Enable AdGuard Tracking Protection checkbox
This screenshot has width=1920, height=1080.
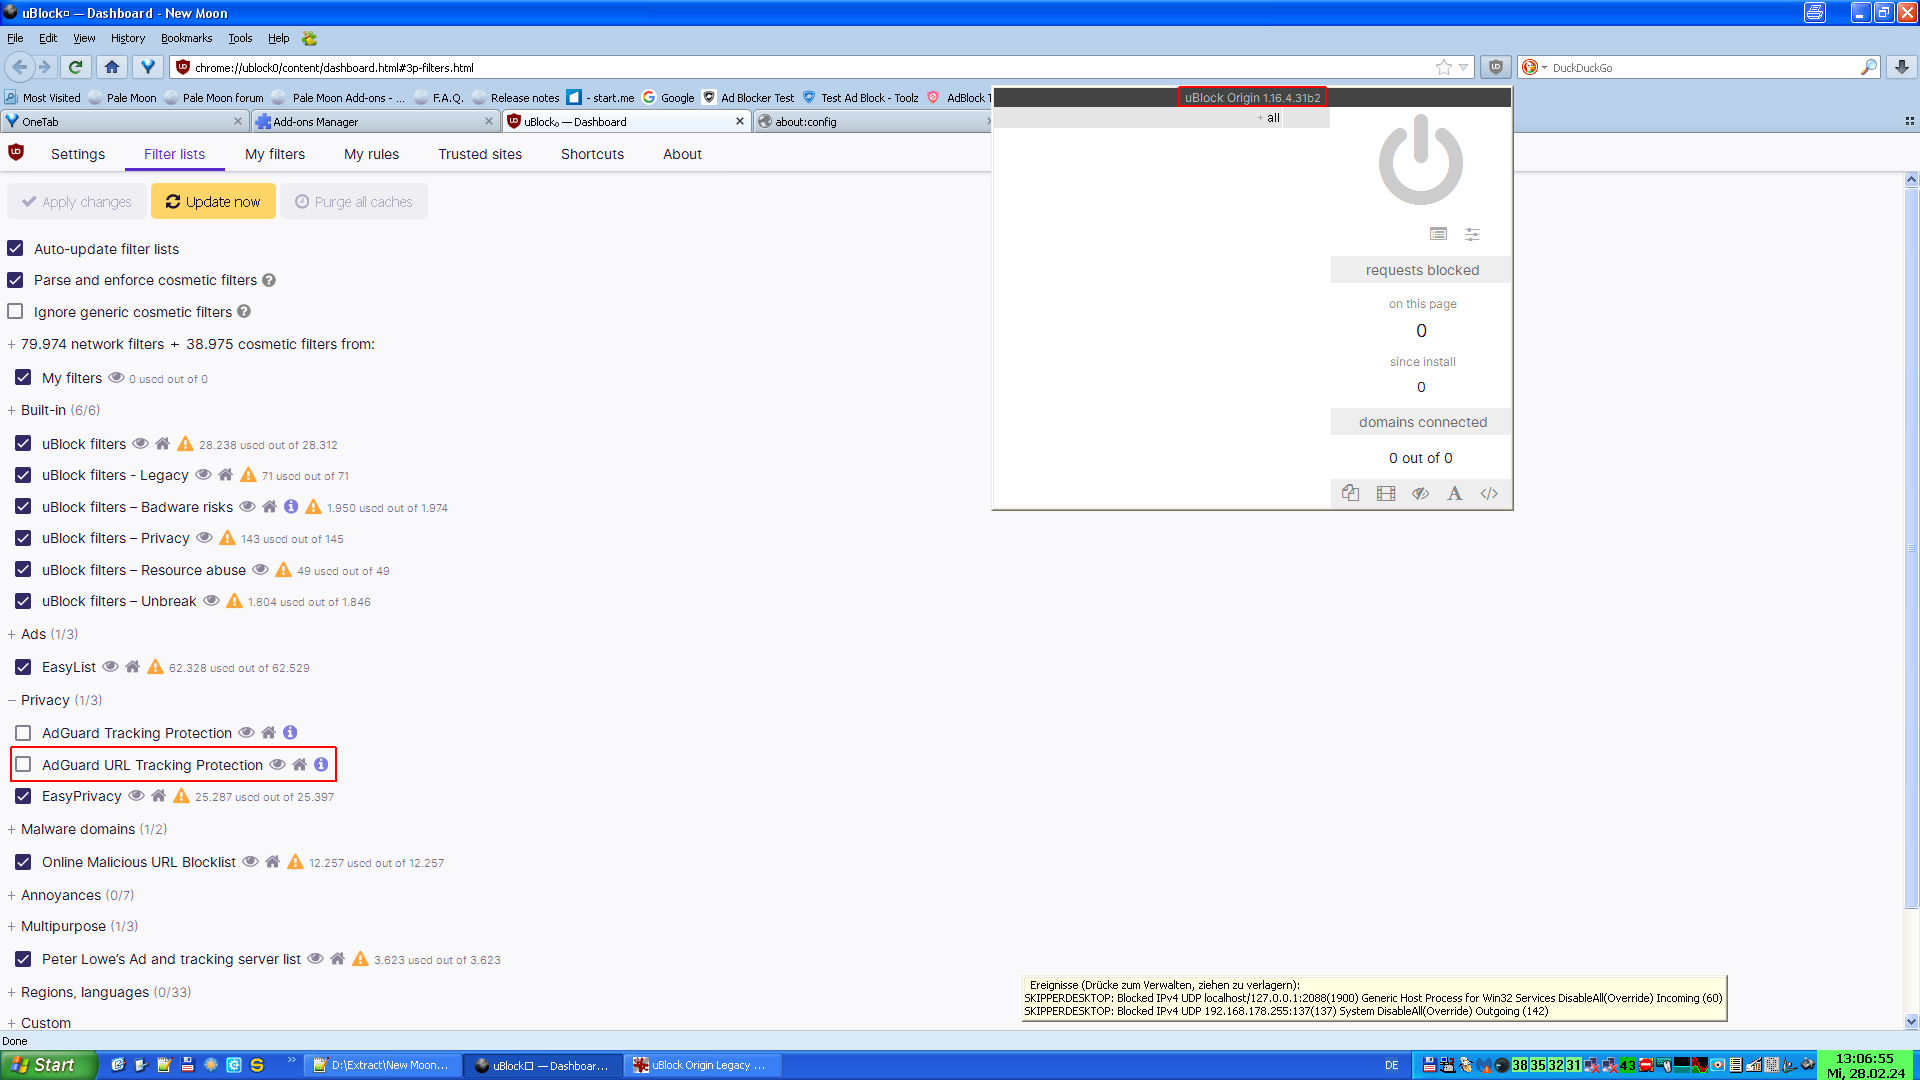coord(23,733)
